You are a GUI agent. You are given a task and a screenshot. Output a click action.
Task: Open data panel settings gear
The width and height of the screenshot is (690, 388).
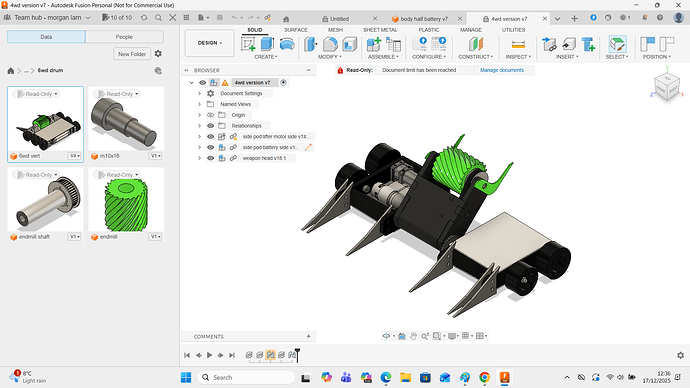[158, 54]
